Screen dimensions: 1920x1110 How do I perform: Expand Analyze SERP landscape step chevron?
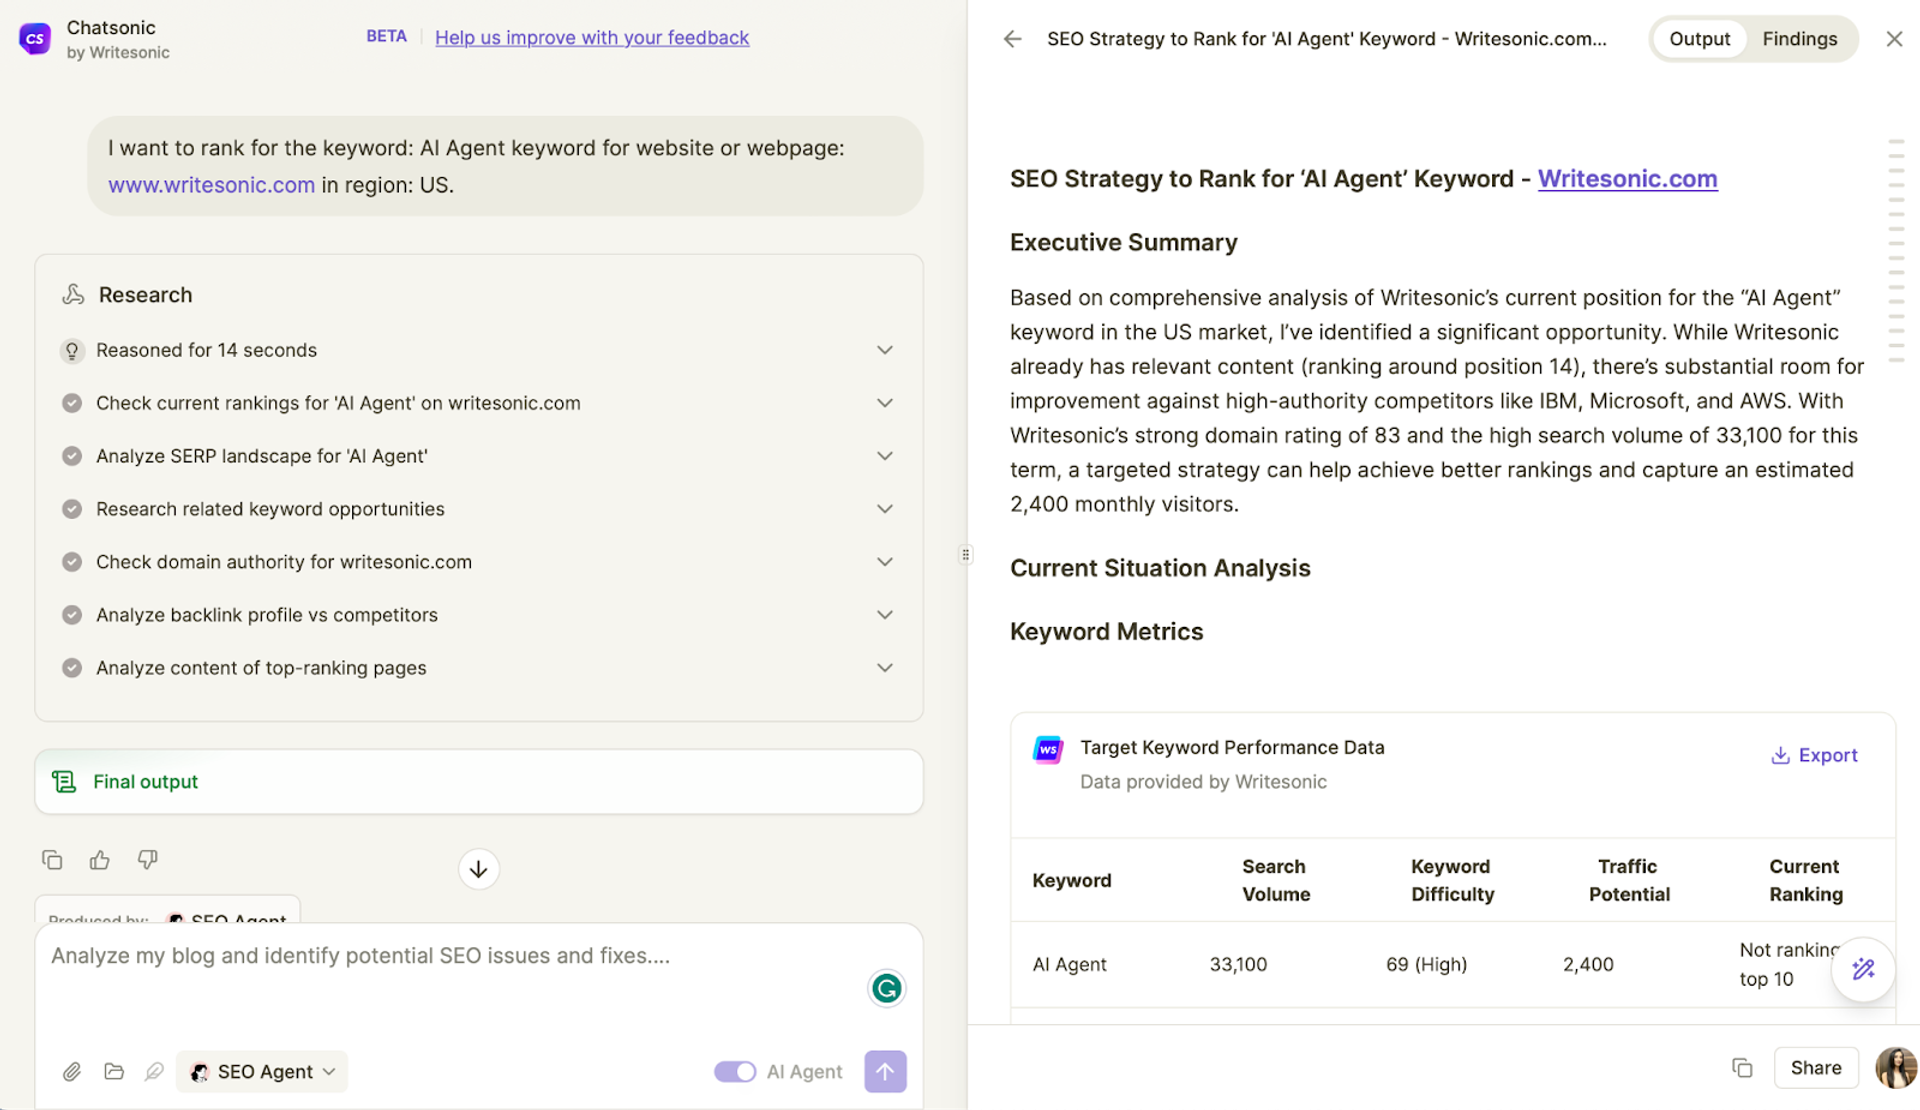click(885, 456)
